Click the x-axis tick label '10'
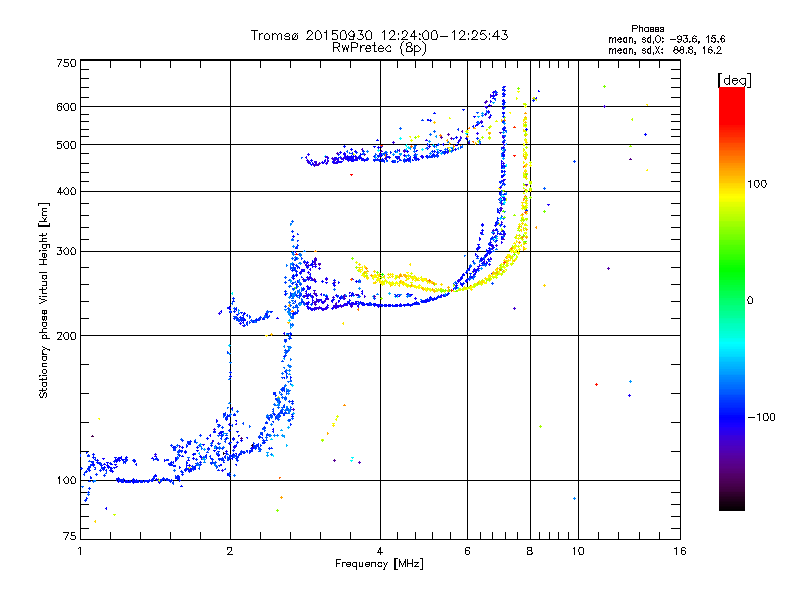This screenshot has height=600, width=800. tap(578, 551)
